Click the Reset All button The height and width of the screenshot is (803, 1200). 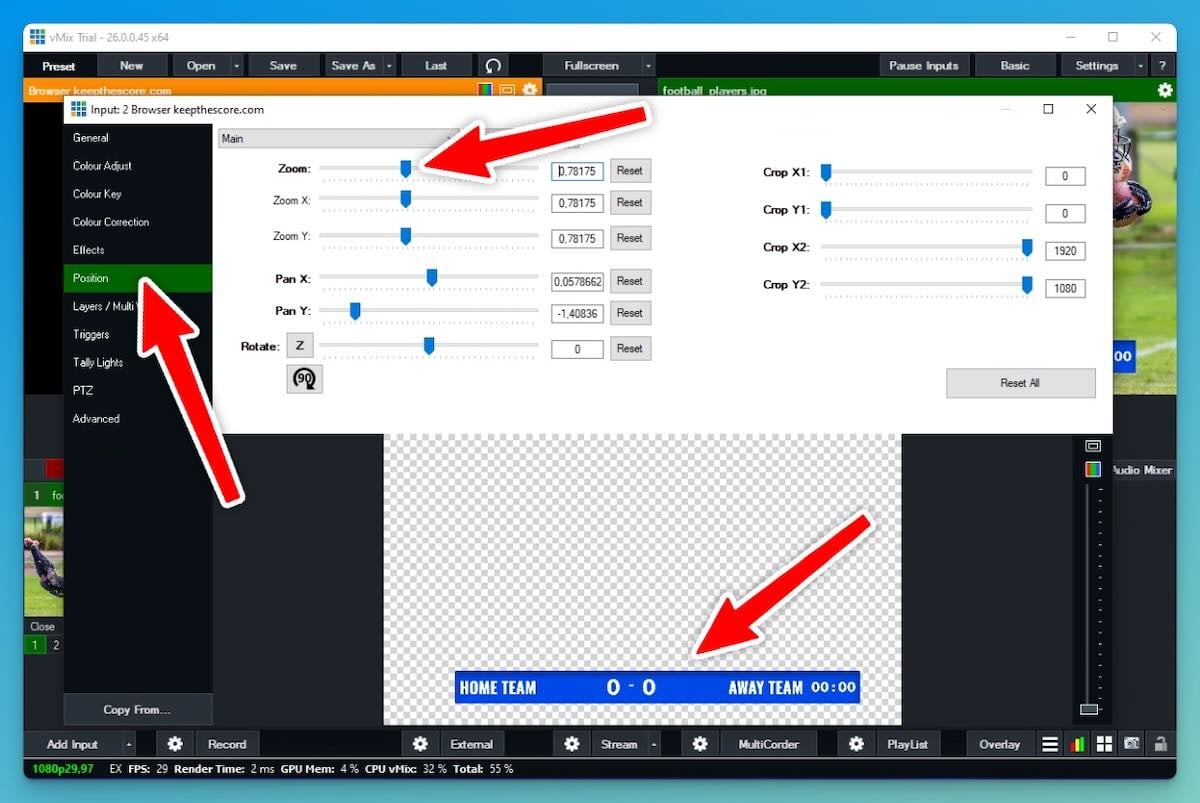[x=1020, y=382]
